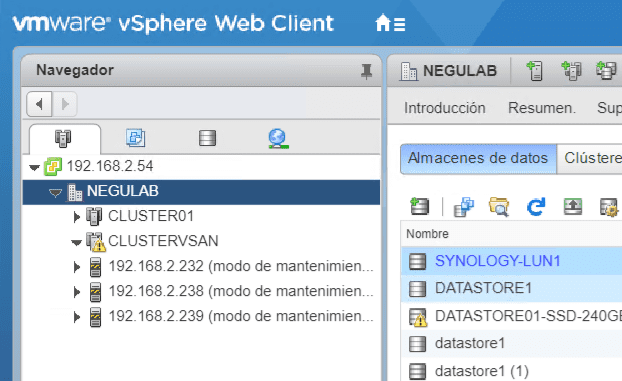The image size is (622, 381).
Task: Expand host 192.168.2.238
Action: pos(77,292)
